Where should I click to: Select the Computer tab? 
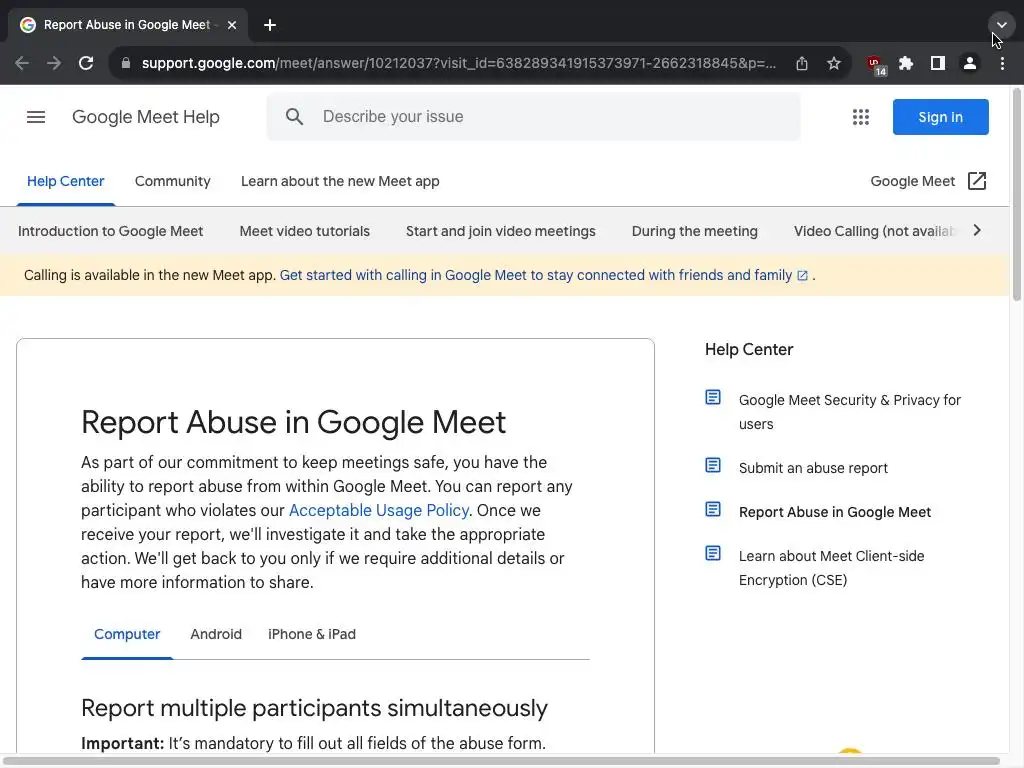click(127, 634)
